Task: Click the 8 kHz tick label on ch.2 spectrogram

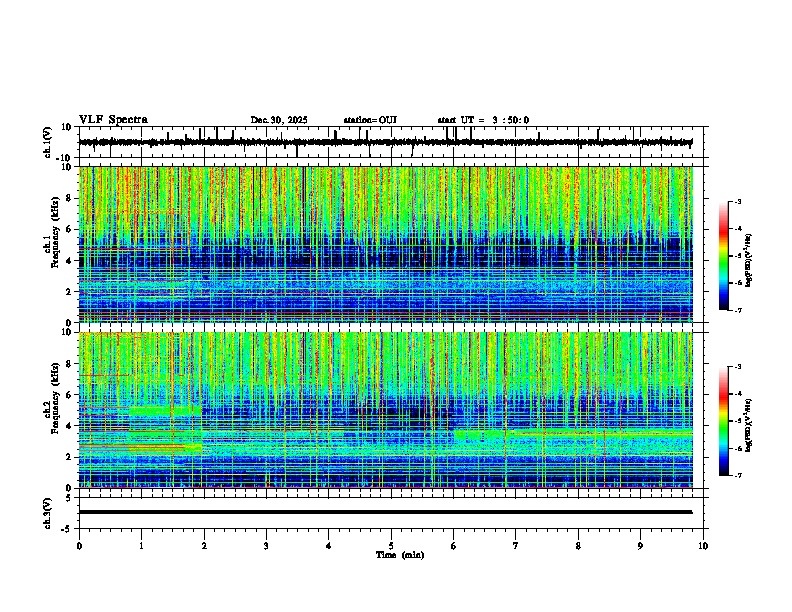Action: coord(69,364)
